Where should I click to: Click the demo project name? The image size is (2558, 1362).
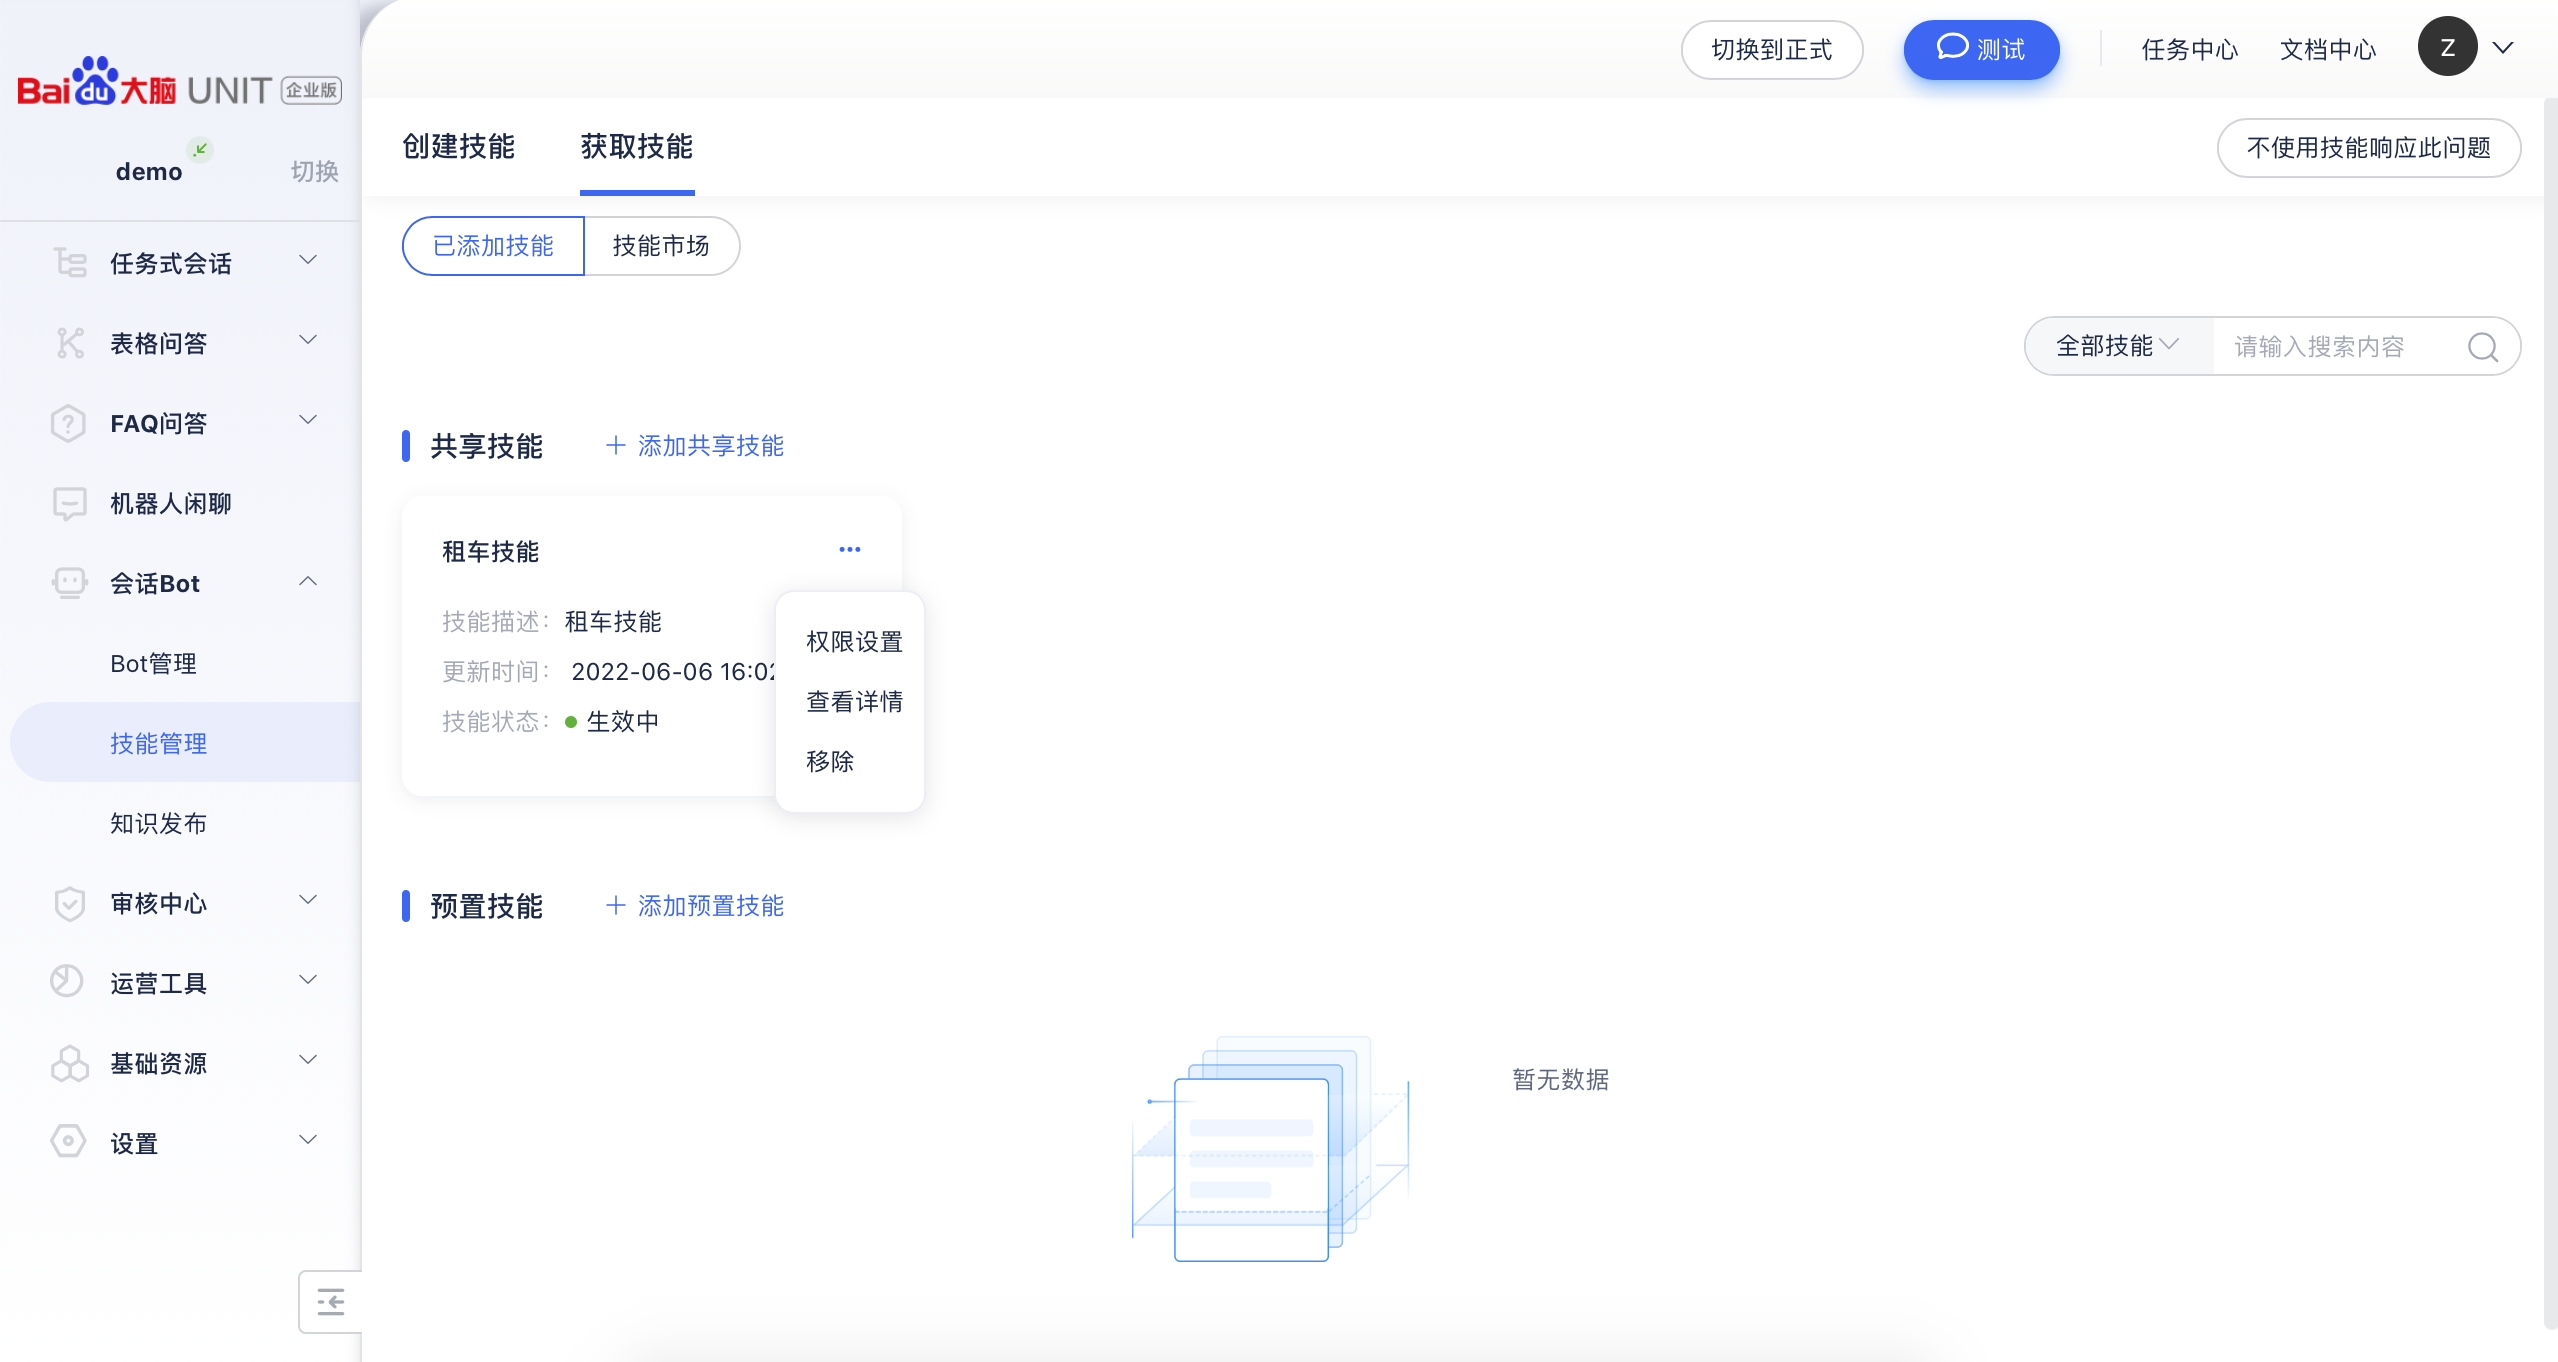click(149, 172)
